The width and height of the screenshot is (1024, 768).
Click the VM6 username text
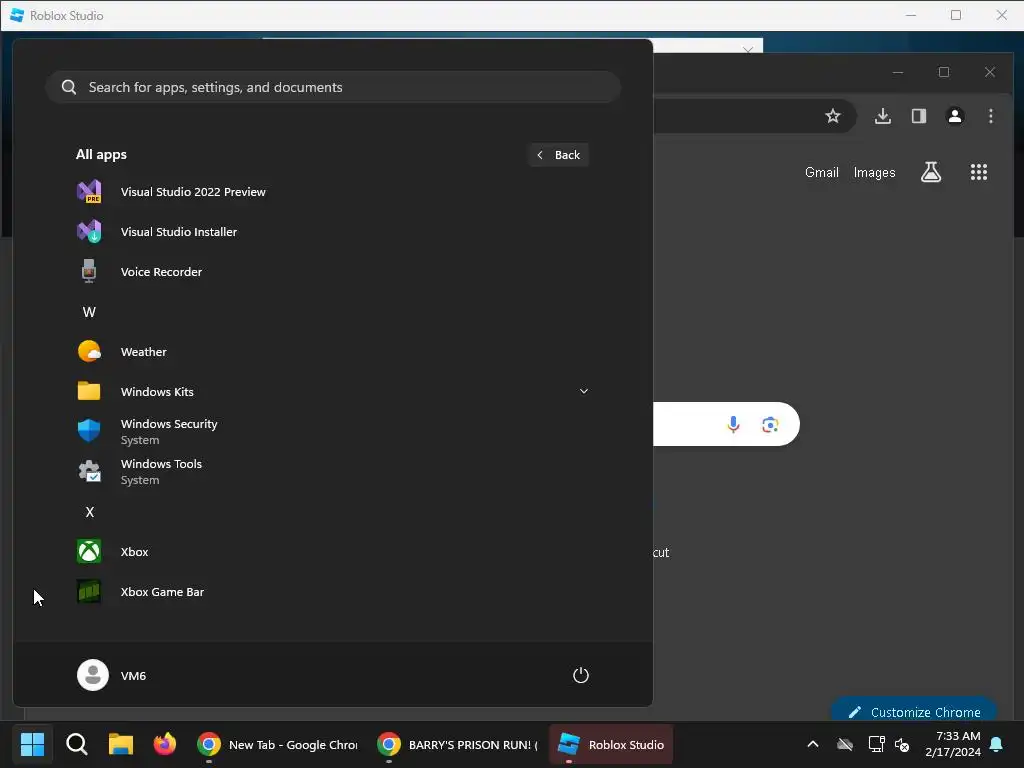tap(133, 675)
